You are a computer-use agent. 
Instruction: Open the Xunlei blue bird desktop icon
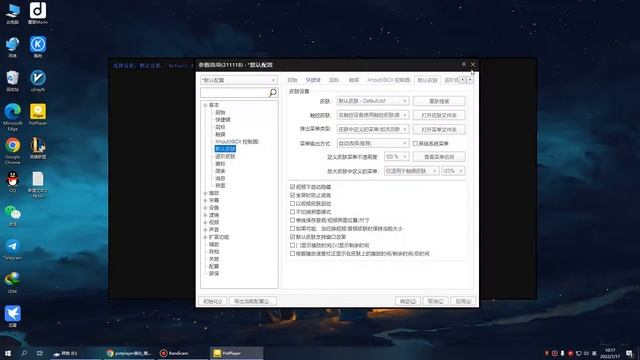coord(13,316)
